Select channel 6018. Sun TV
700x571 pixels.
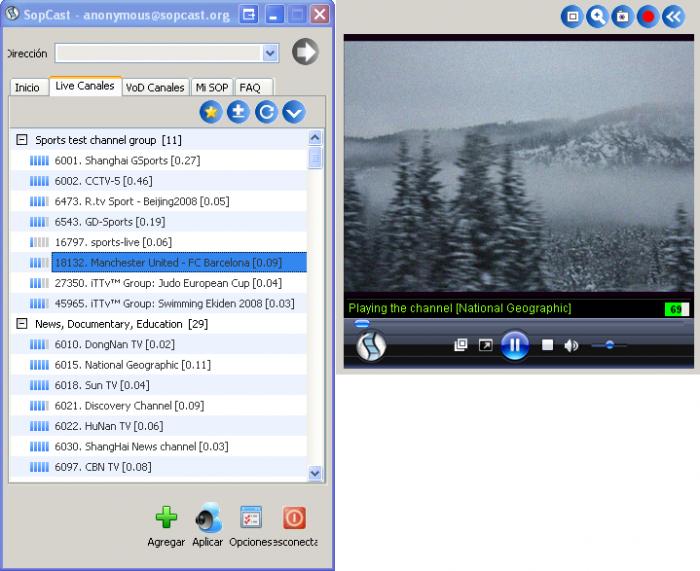click(x=158, y=385)
